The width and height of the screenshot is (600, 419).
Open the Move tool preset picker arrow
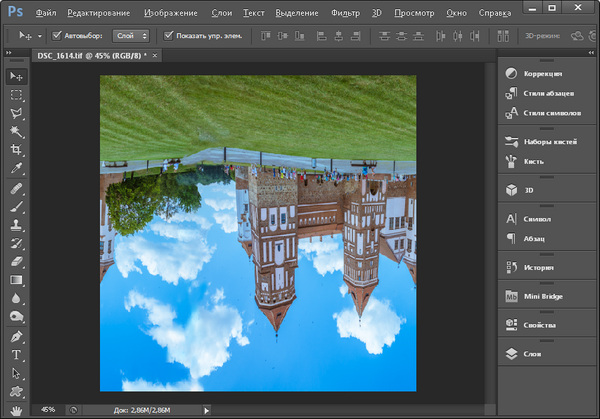(39, 36)
